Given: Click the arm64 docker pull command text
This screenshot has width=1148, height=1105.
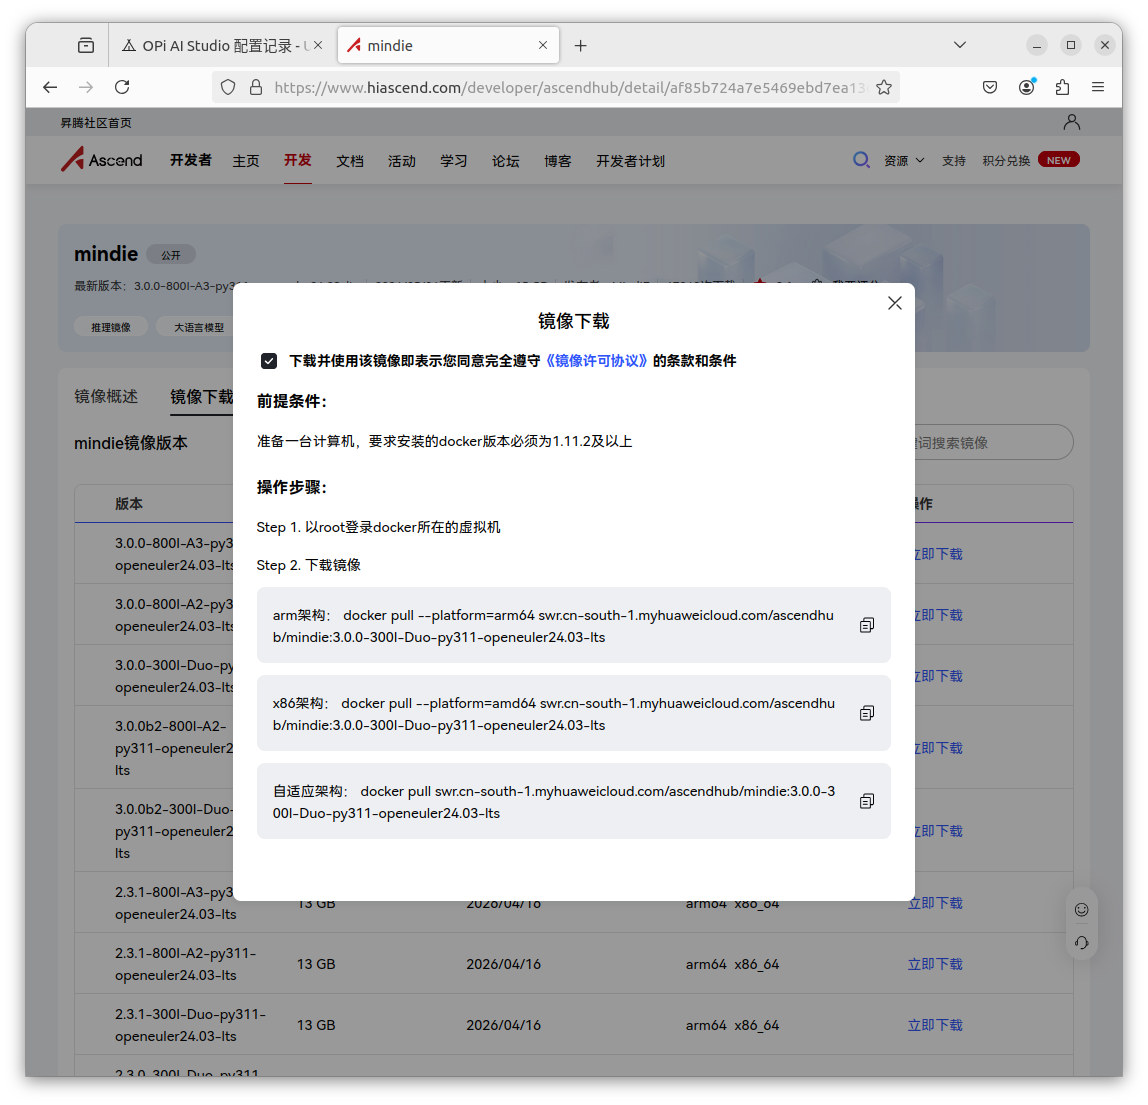Looking at the screenshot, I should pyautogui.click(x=553, y=626).
